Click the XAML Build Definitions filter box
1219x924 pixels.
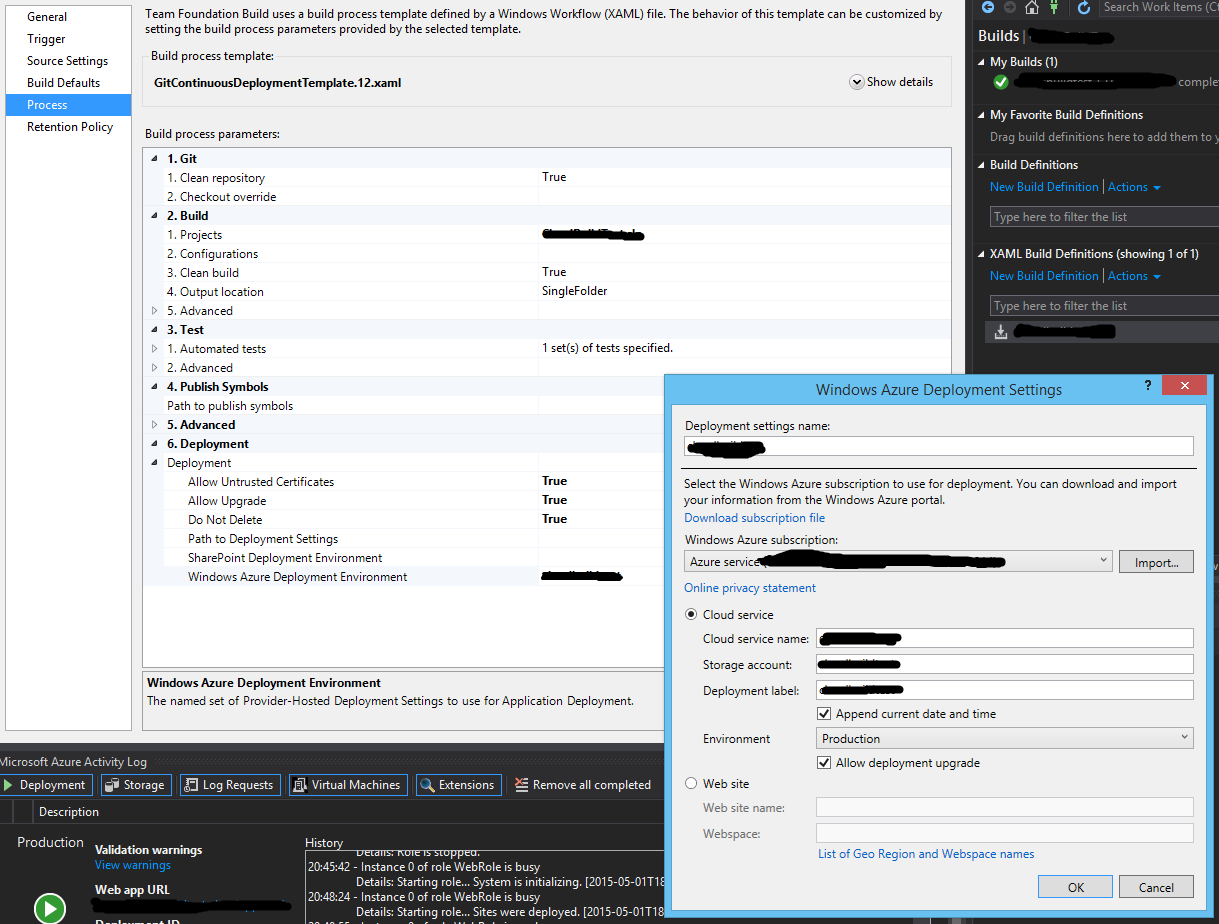point(1104,306)
